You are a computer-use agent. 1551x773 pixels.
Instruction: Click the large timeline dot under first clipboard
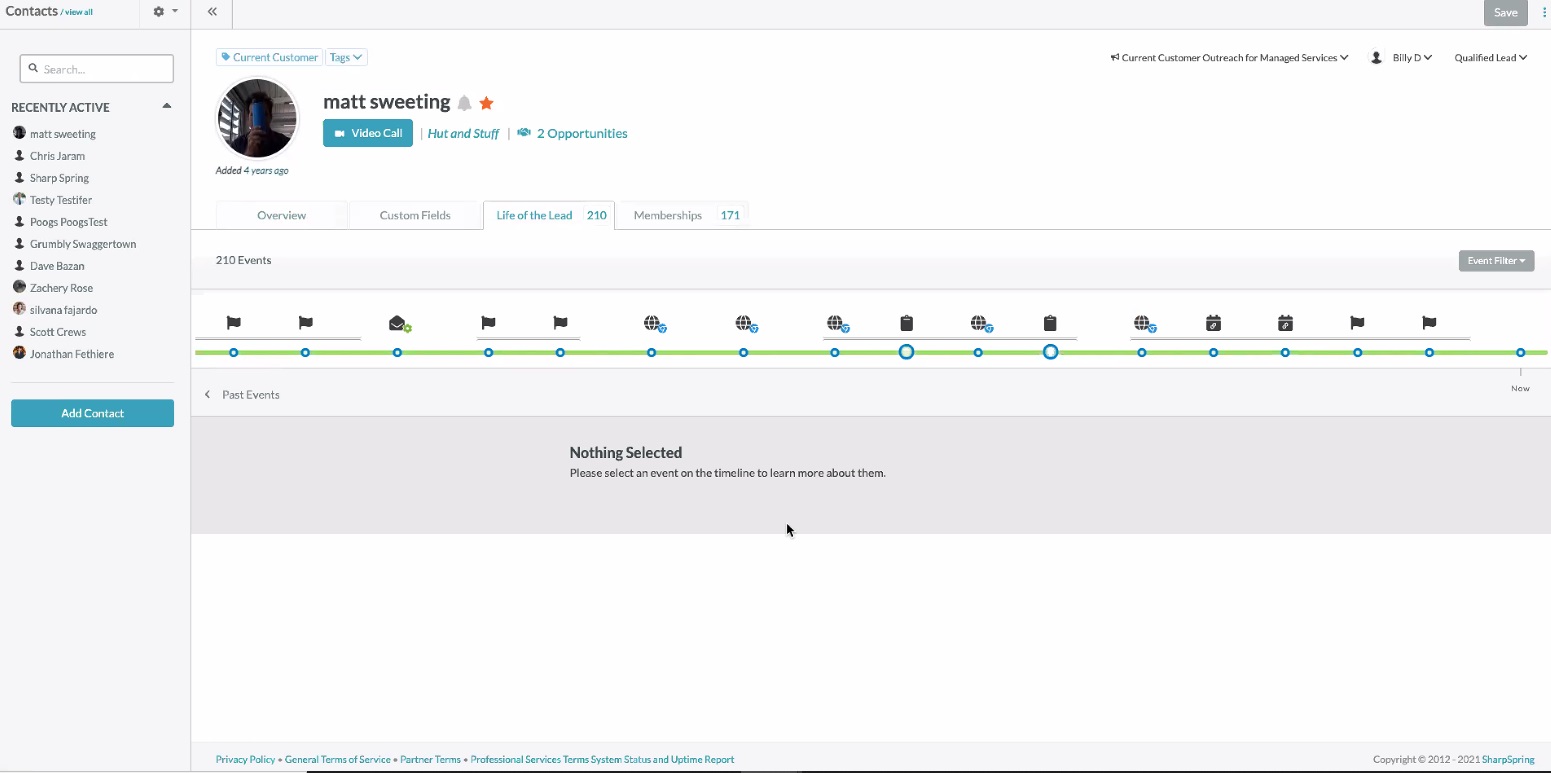[x=907, y=352]
